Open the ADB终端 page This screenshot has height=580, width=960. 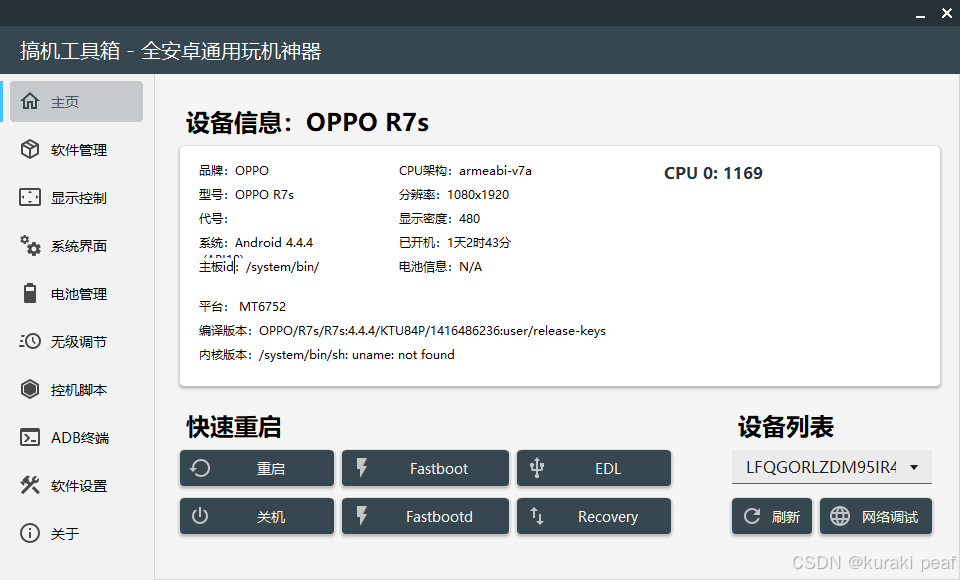(x=77, y=437)
